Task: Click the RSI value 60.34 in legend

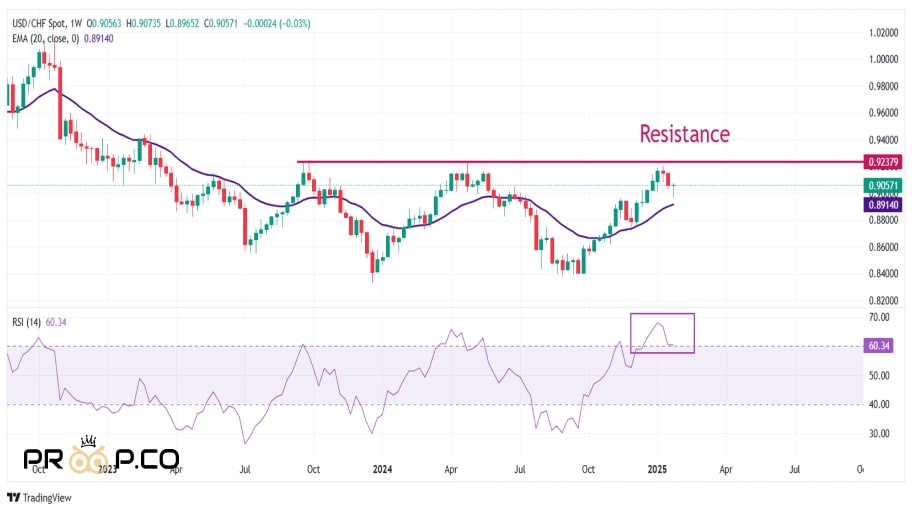Action: coord(56,322)
